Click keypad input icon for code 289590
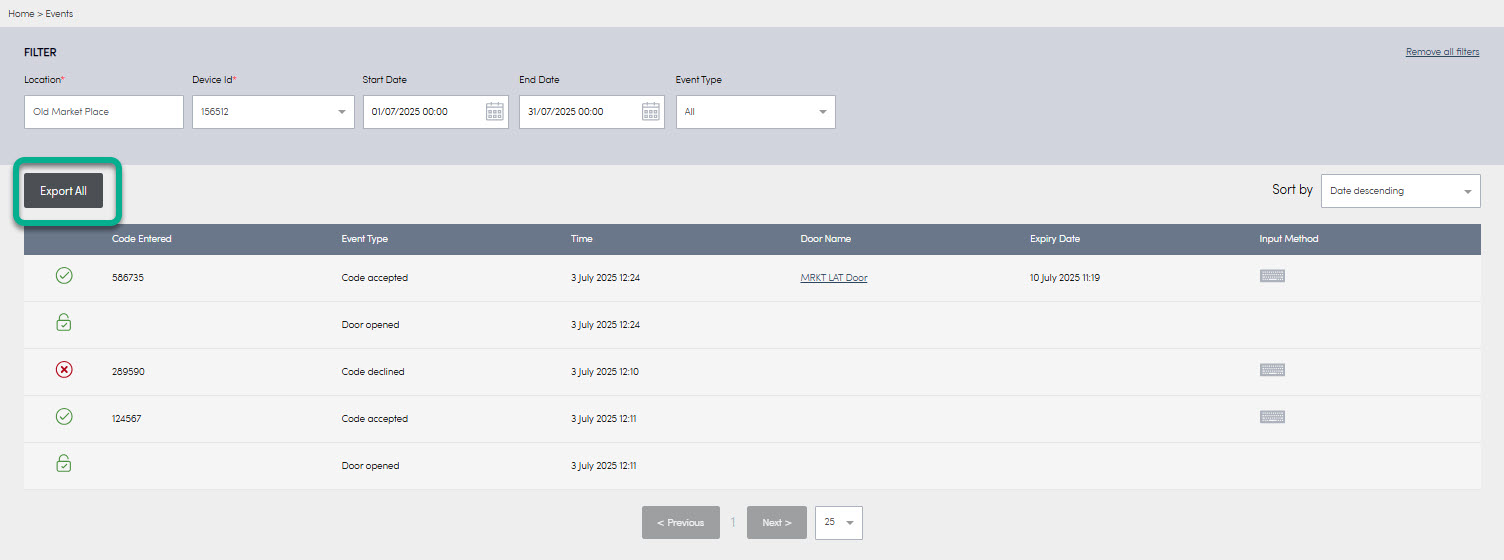The width and height of the screenshot is (1504, 560). 1272,370
